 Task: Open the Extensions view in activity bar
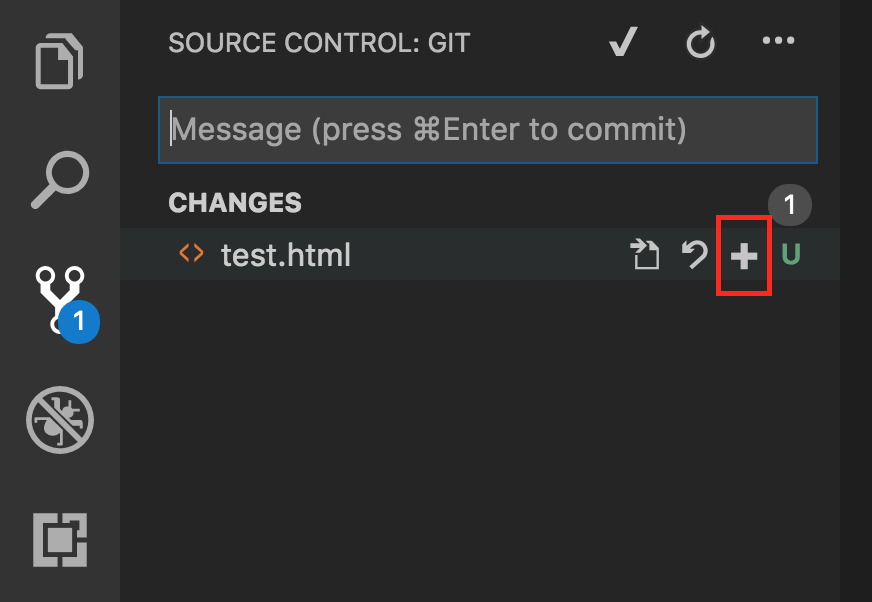(x=60, y=541)
